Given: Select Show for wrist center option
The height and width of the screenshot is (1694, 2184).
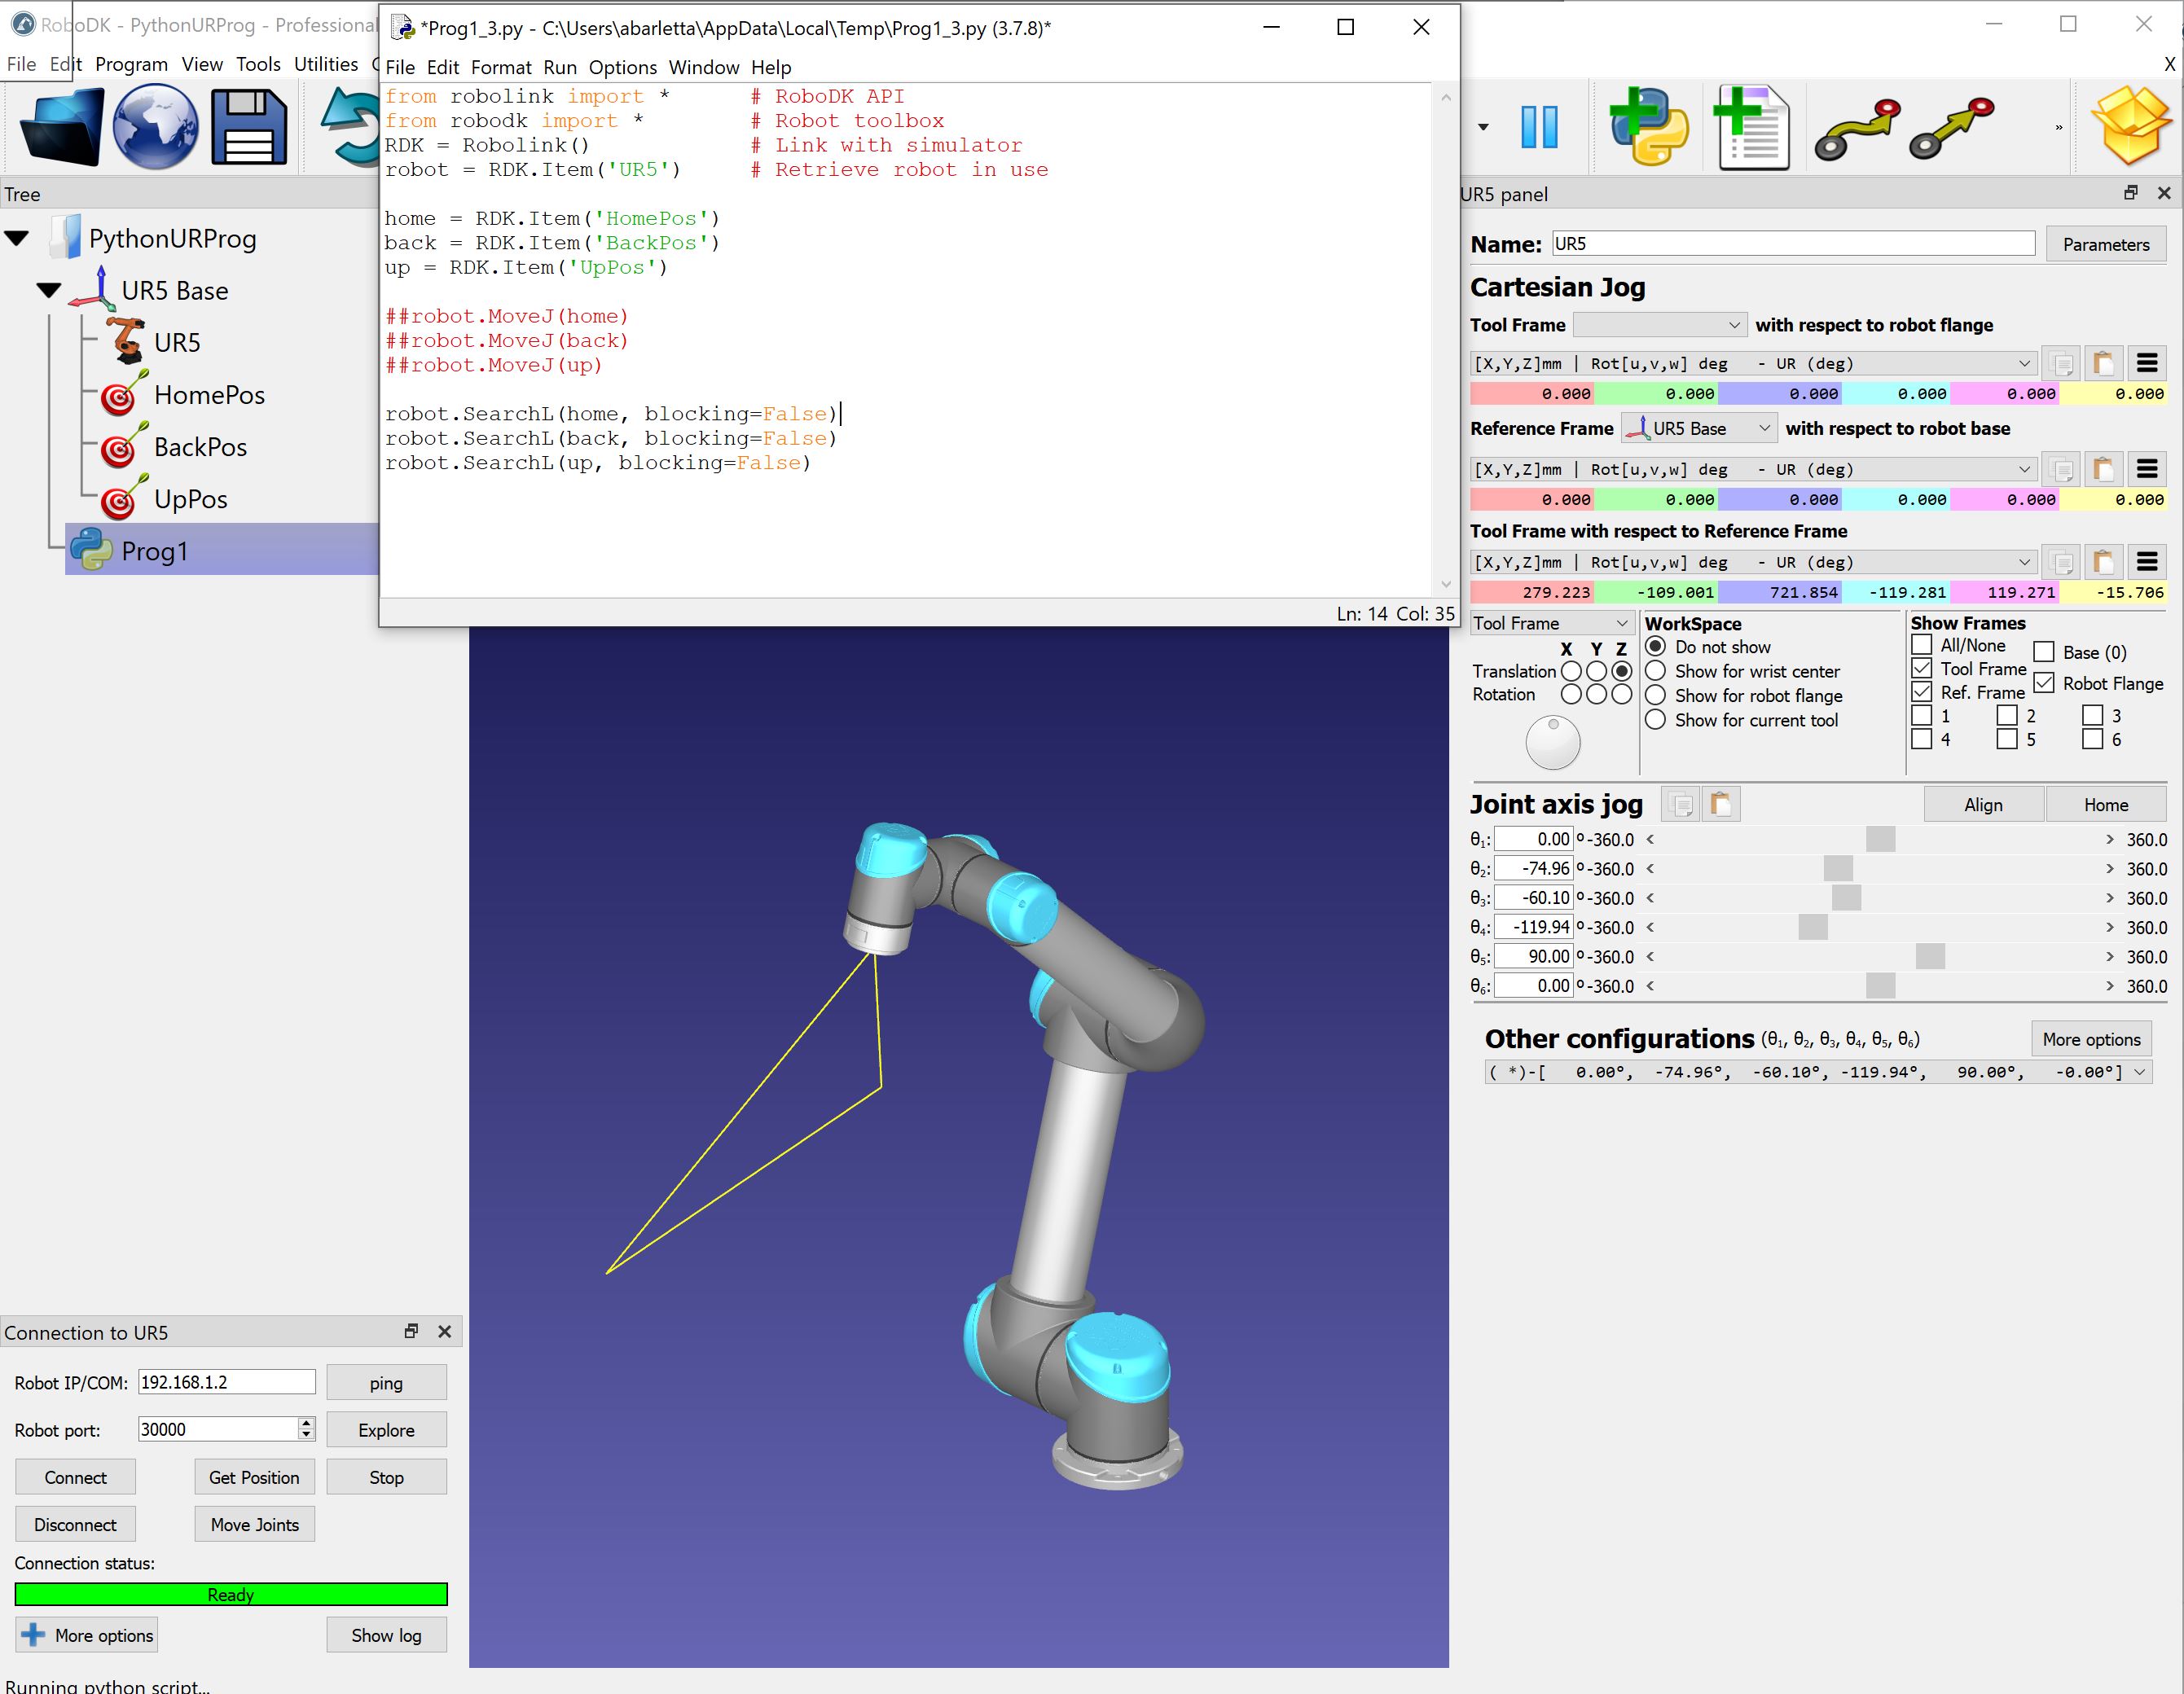Looking at the screenshot, I should 1656,671.
